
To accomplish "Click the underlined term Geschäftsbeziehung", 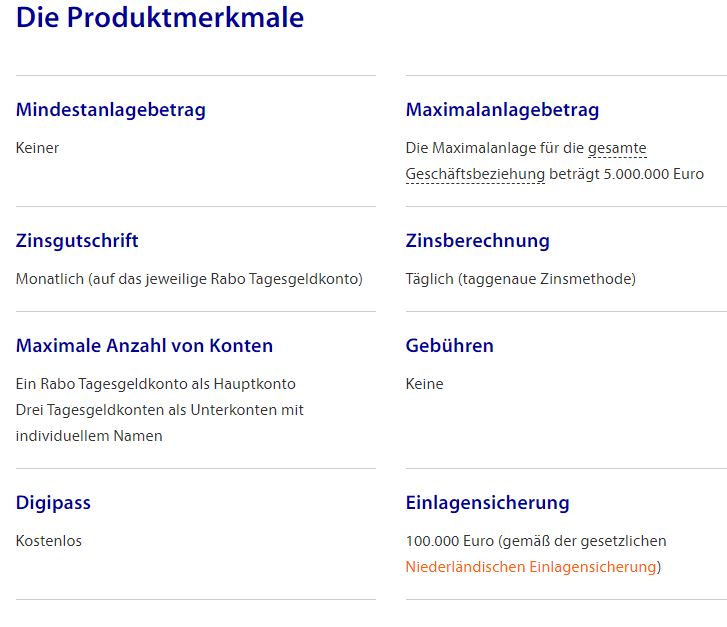I will [x=475, y=174].
